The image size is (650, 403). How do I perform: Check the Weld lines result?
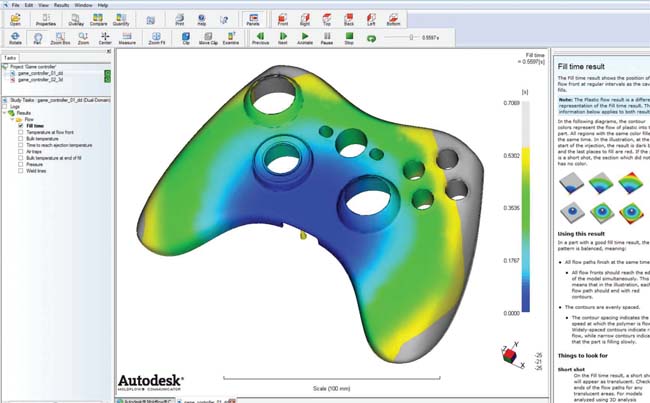[x=21, y=171]
